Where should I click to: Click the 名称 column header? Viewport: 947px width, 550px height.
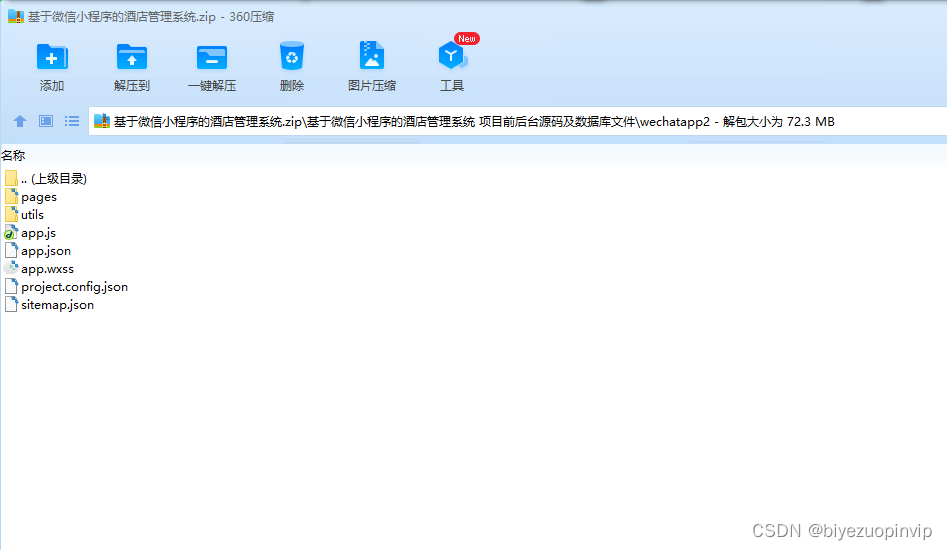[x=13, y=156]
